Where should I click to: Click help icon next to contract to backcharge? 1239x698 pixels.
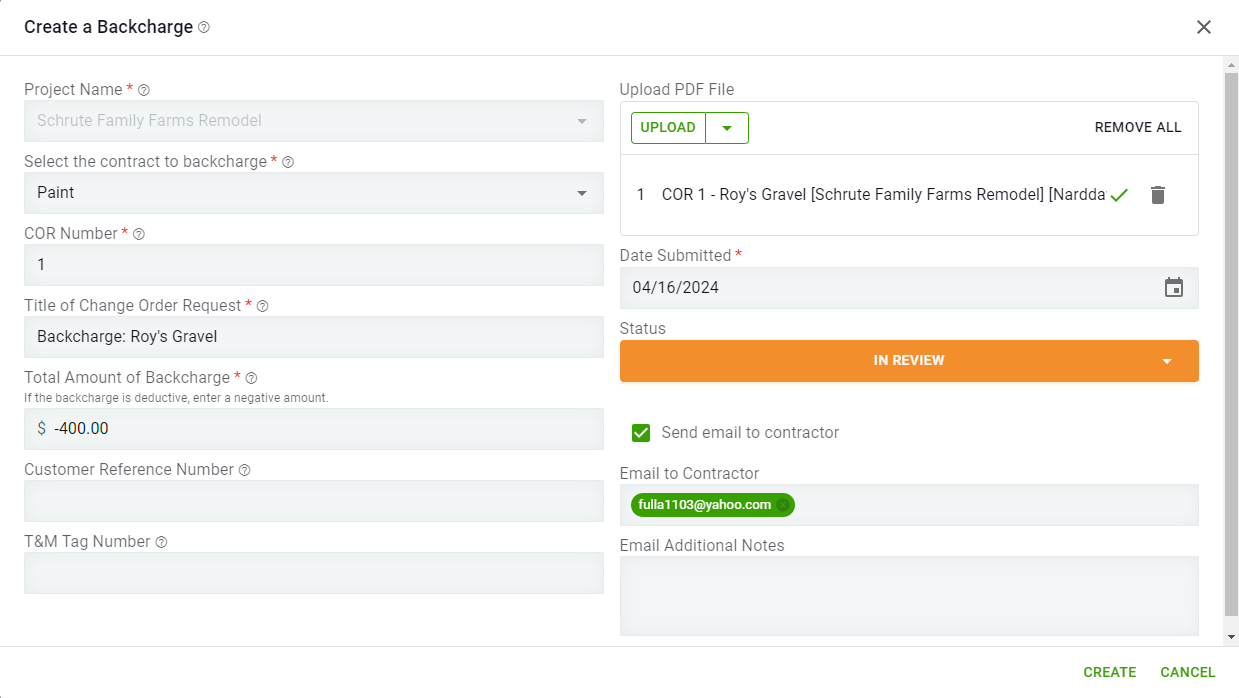tap(288, 162)
